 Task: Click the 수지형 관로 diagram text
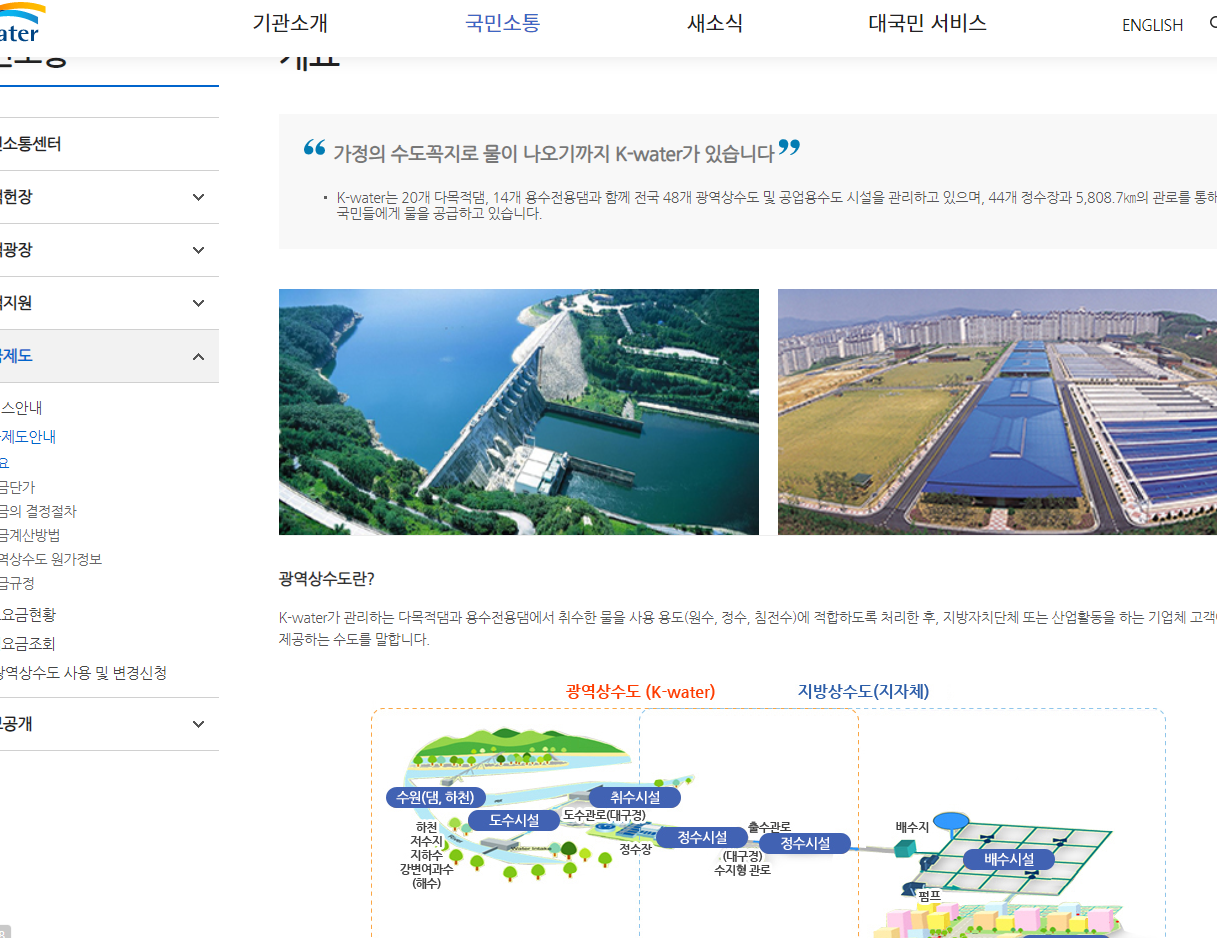[742, 870]
